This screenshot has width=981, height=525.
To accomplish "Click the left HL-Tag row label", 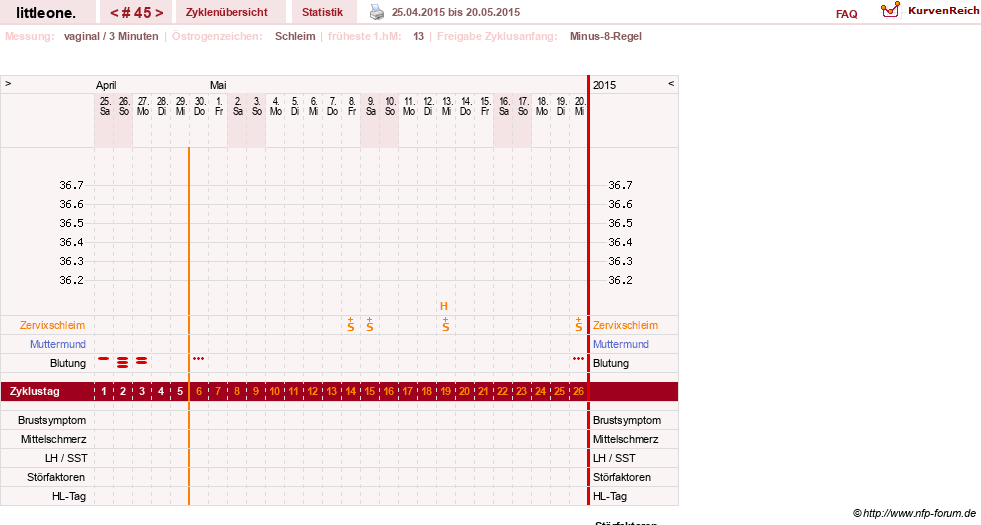I will (x=69, y=496).
